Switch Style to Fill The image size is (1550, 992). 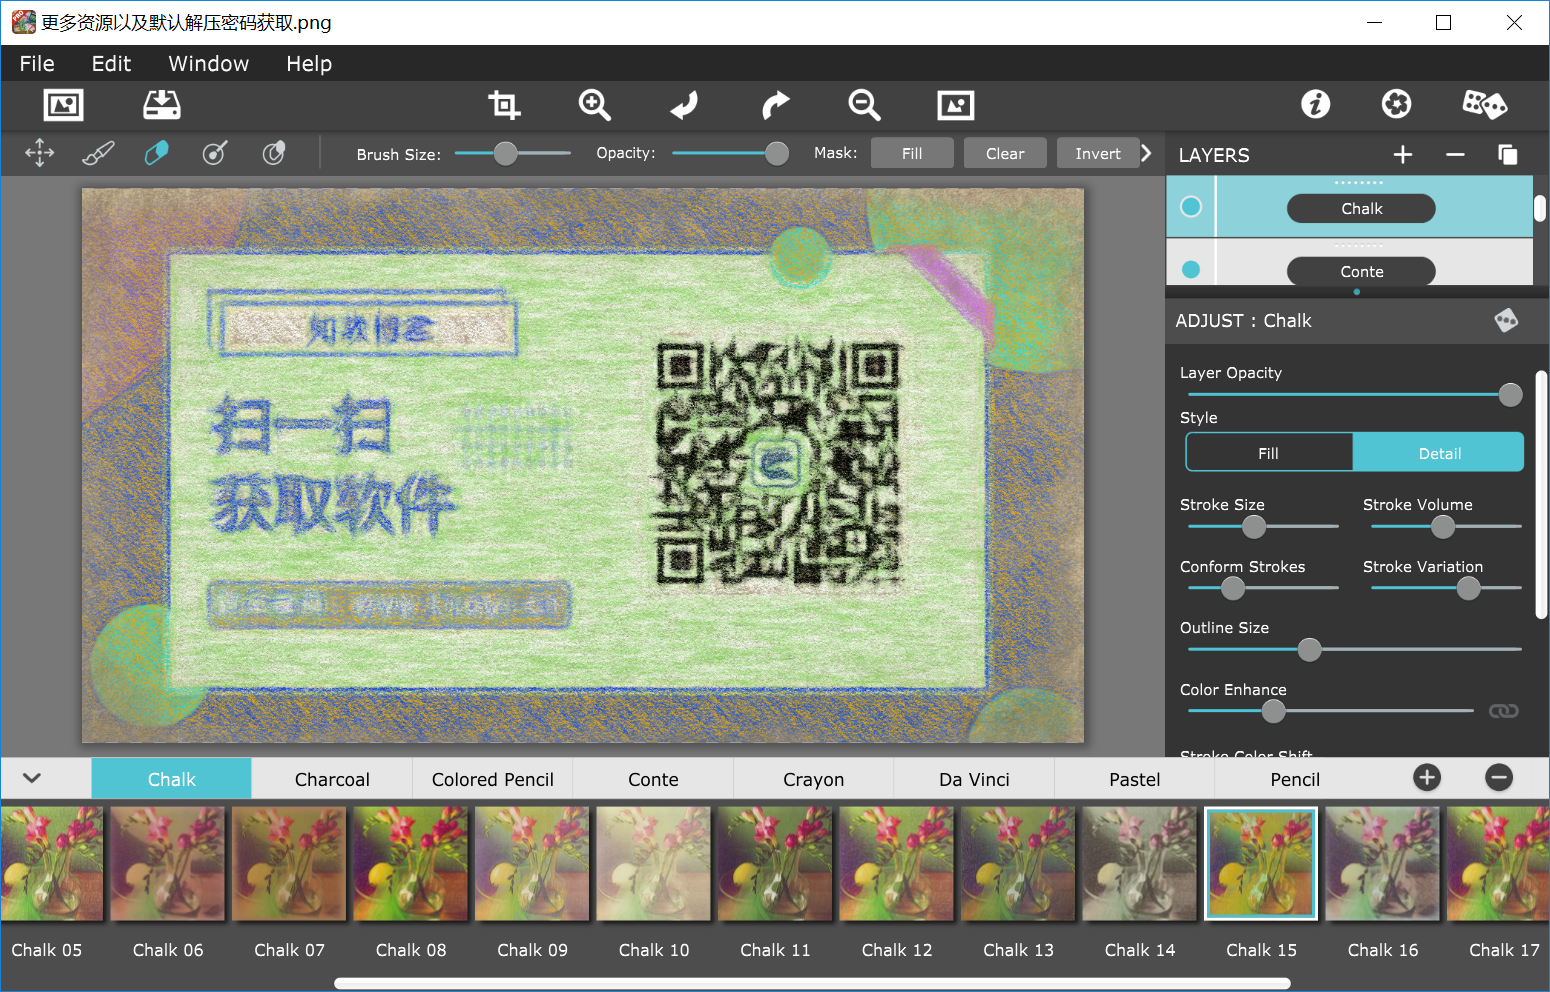pos(1269,453)
